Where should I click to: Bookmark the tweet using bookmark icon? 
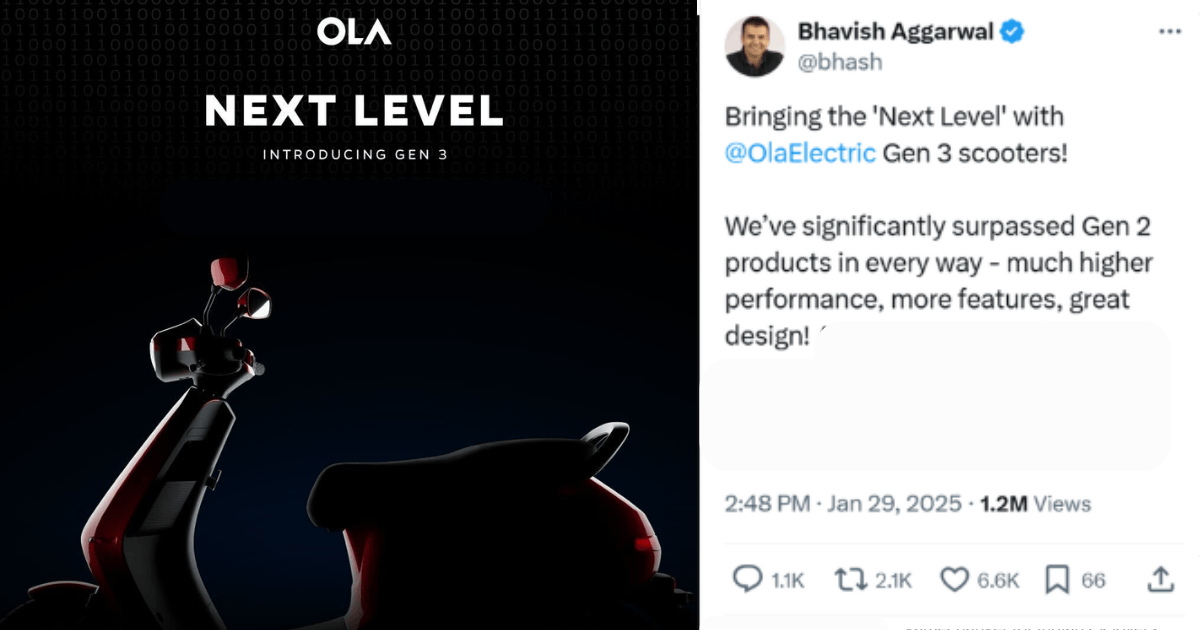[x=1057, y=578]
